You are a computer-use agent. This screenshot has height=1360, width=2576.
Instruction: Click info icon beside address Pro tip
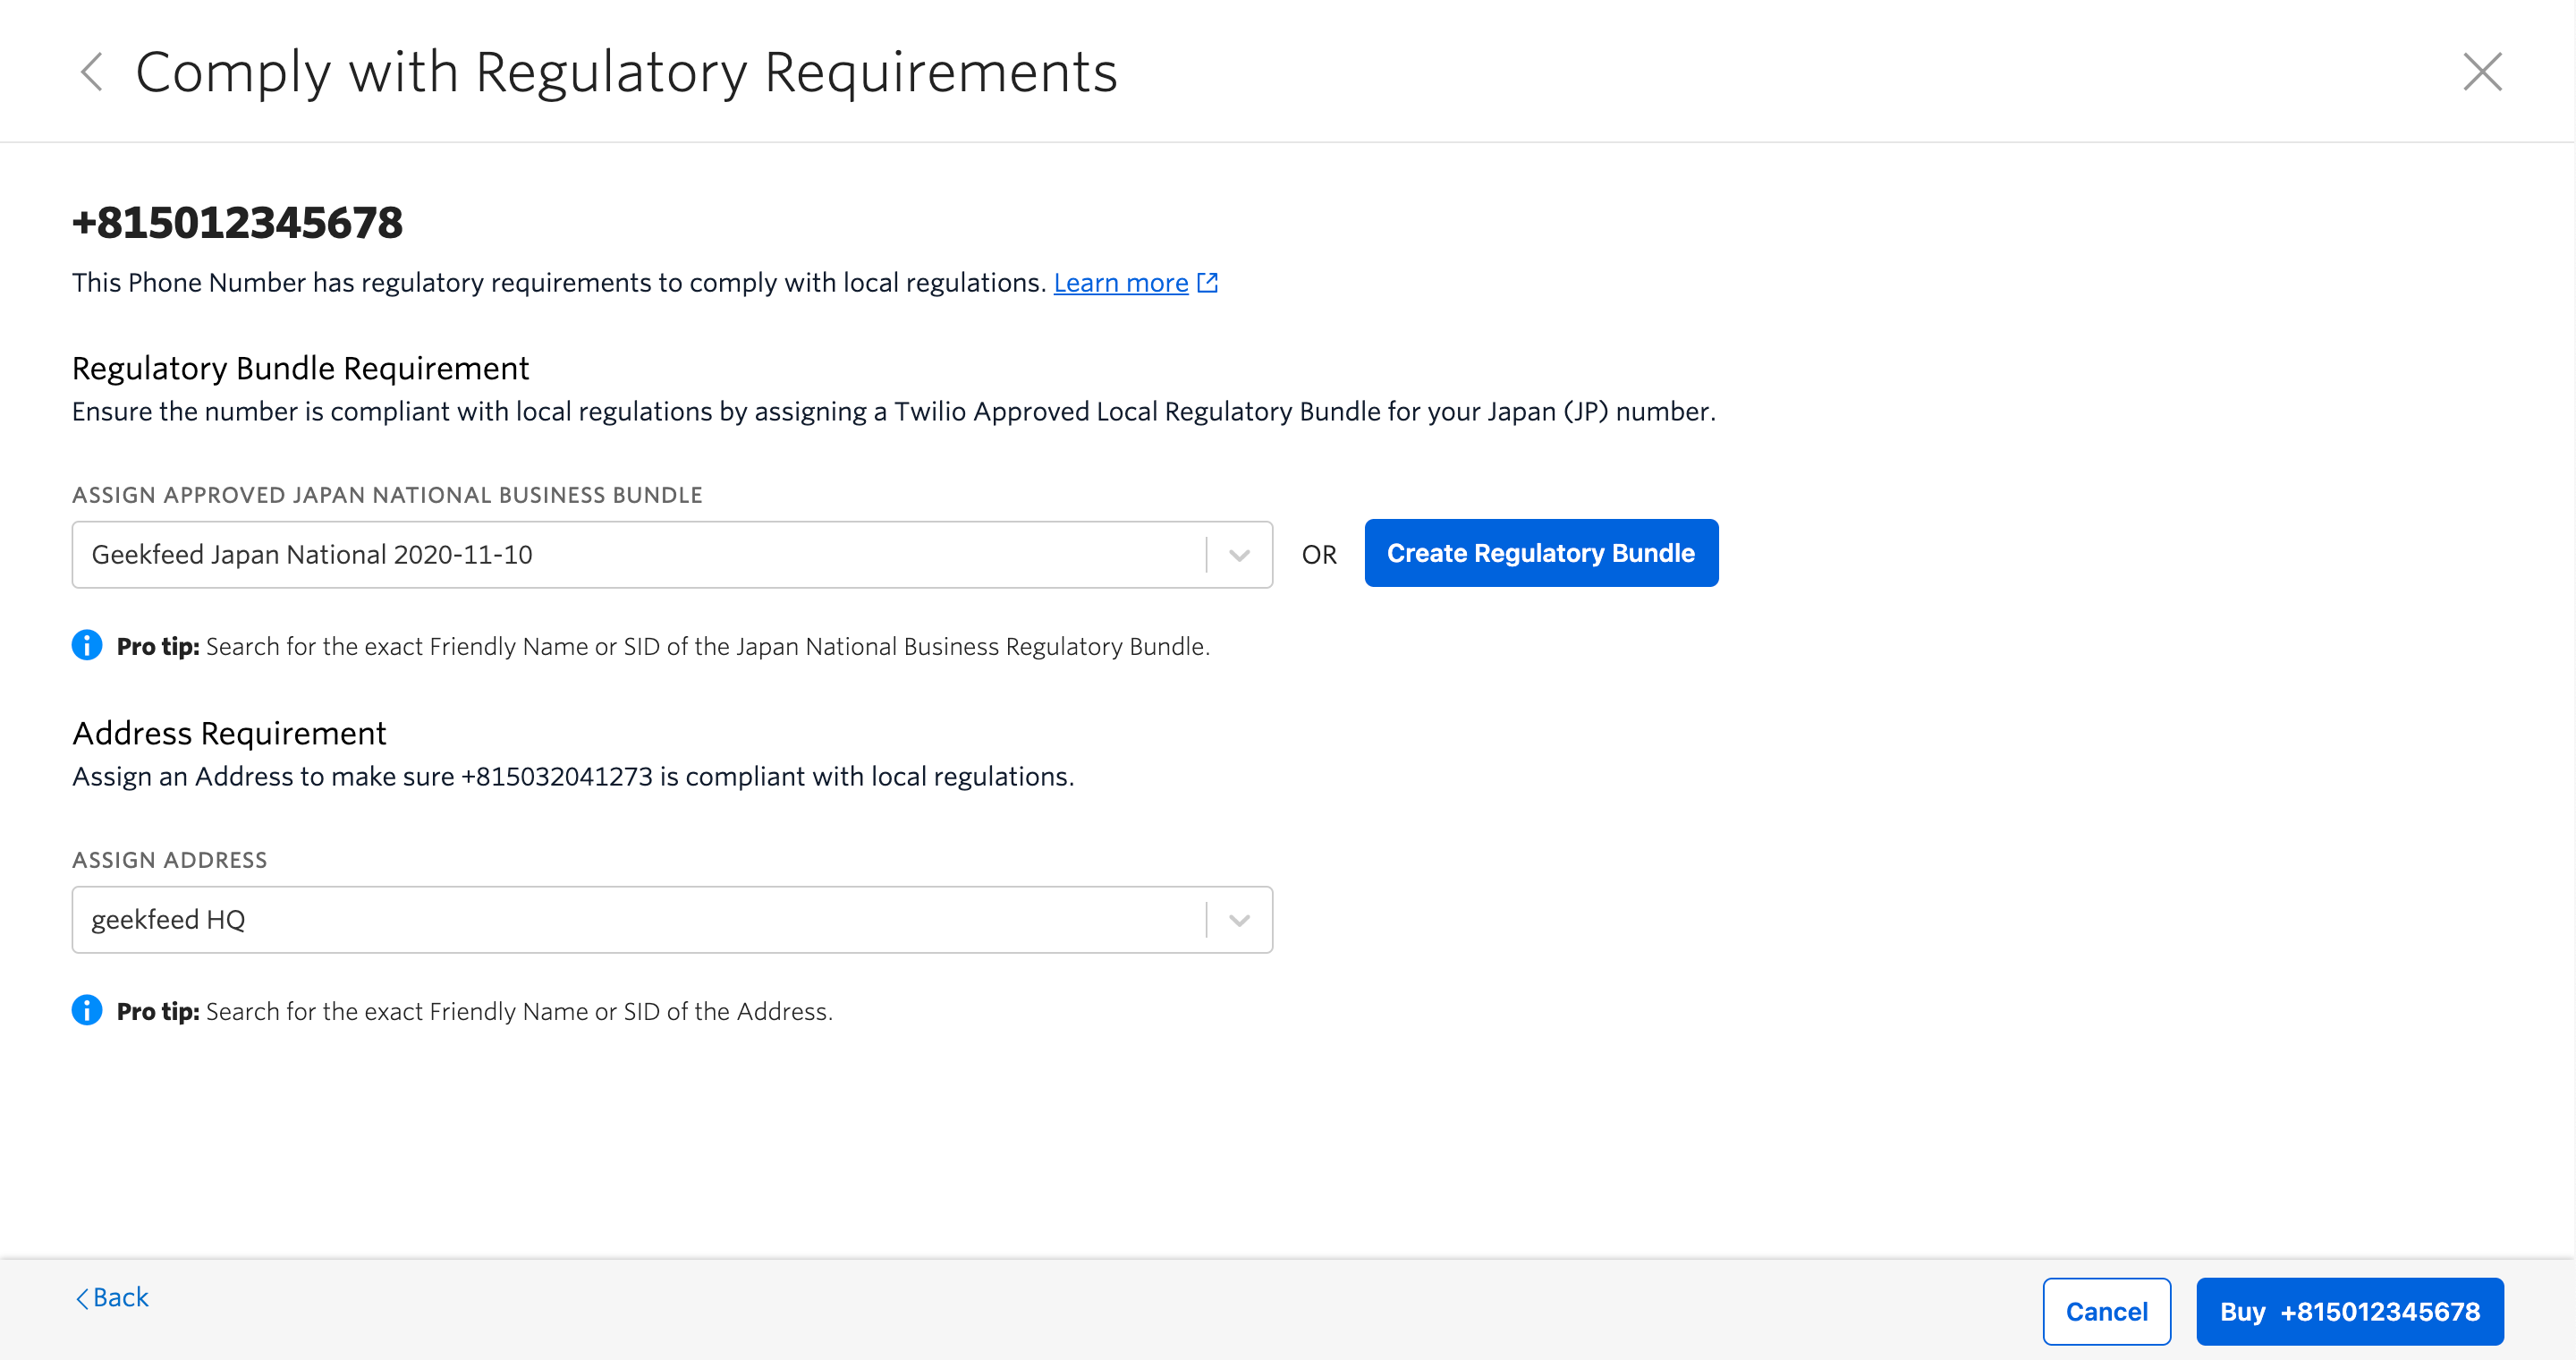87,1010
